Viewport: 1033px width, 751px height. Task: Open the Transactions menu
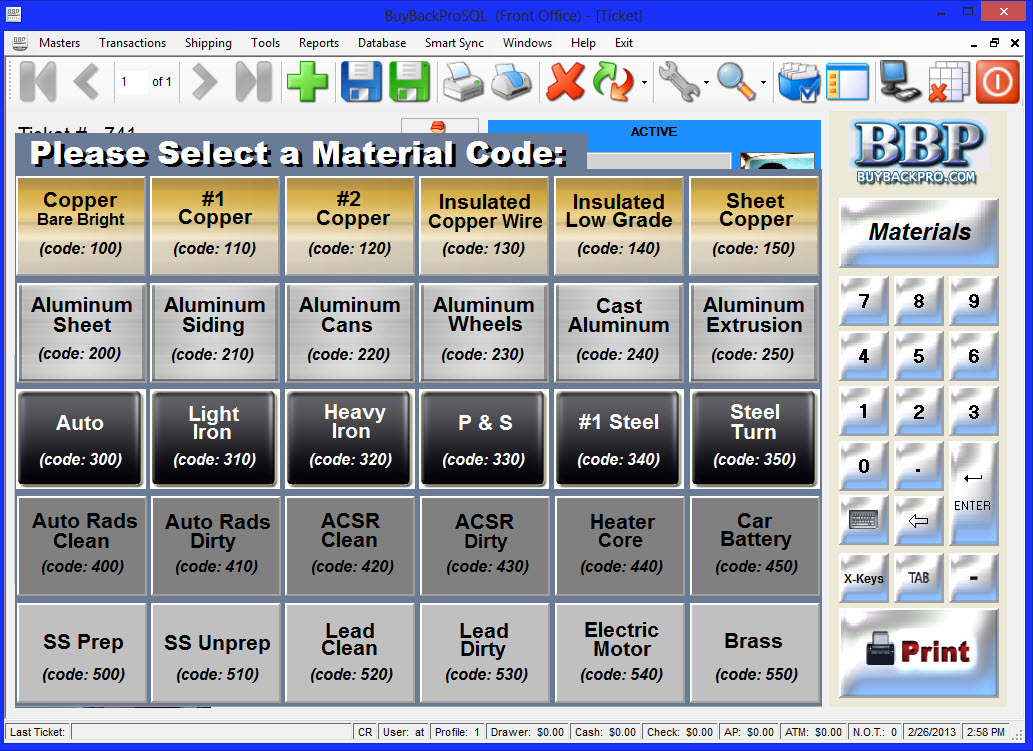click(x=132, y=43)
